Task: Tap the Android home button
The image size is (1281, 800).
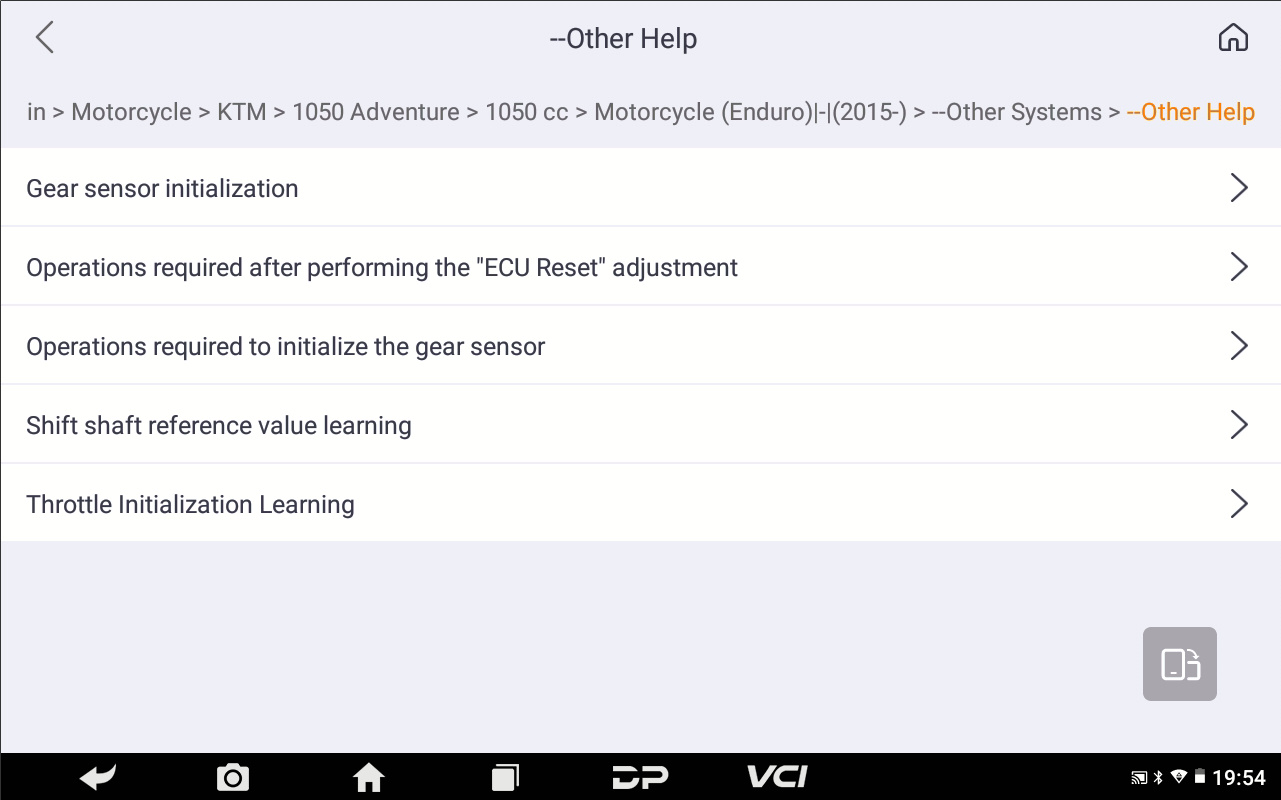Action: [369, 777]
